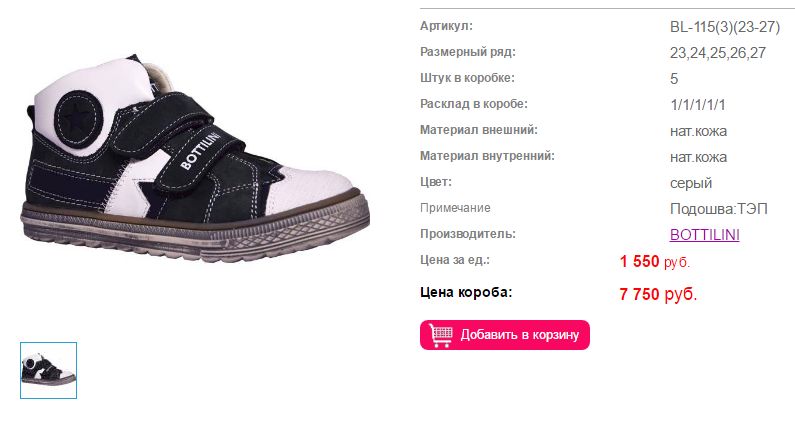Image resolution: width=795 pixels, height=425 pixels.
Task: Click the box price 7 750 руб.
Action: point(658,294)
